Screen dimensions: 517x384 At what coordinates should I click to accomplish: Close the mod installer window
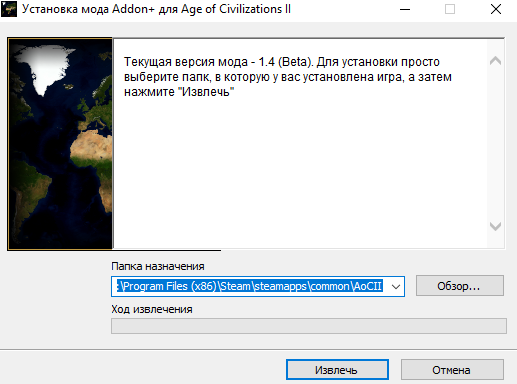496,9
